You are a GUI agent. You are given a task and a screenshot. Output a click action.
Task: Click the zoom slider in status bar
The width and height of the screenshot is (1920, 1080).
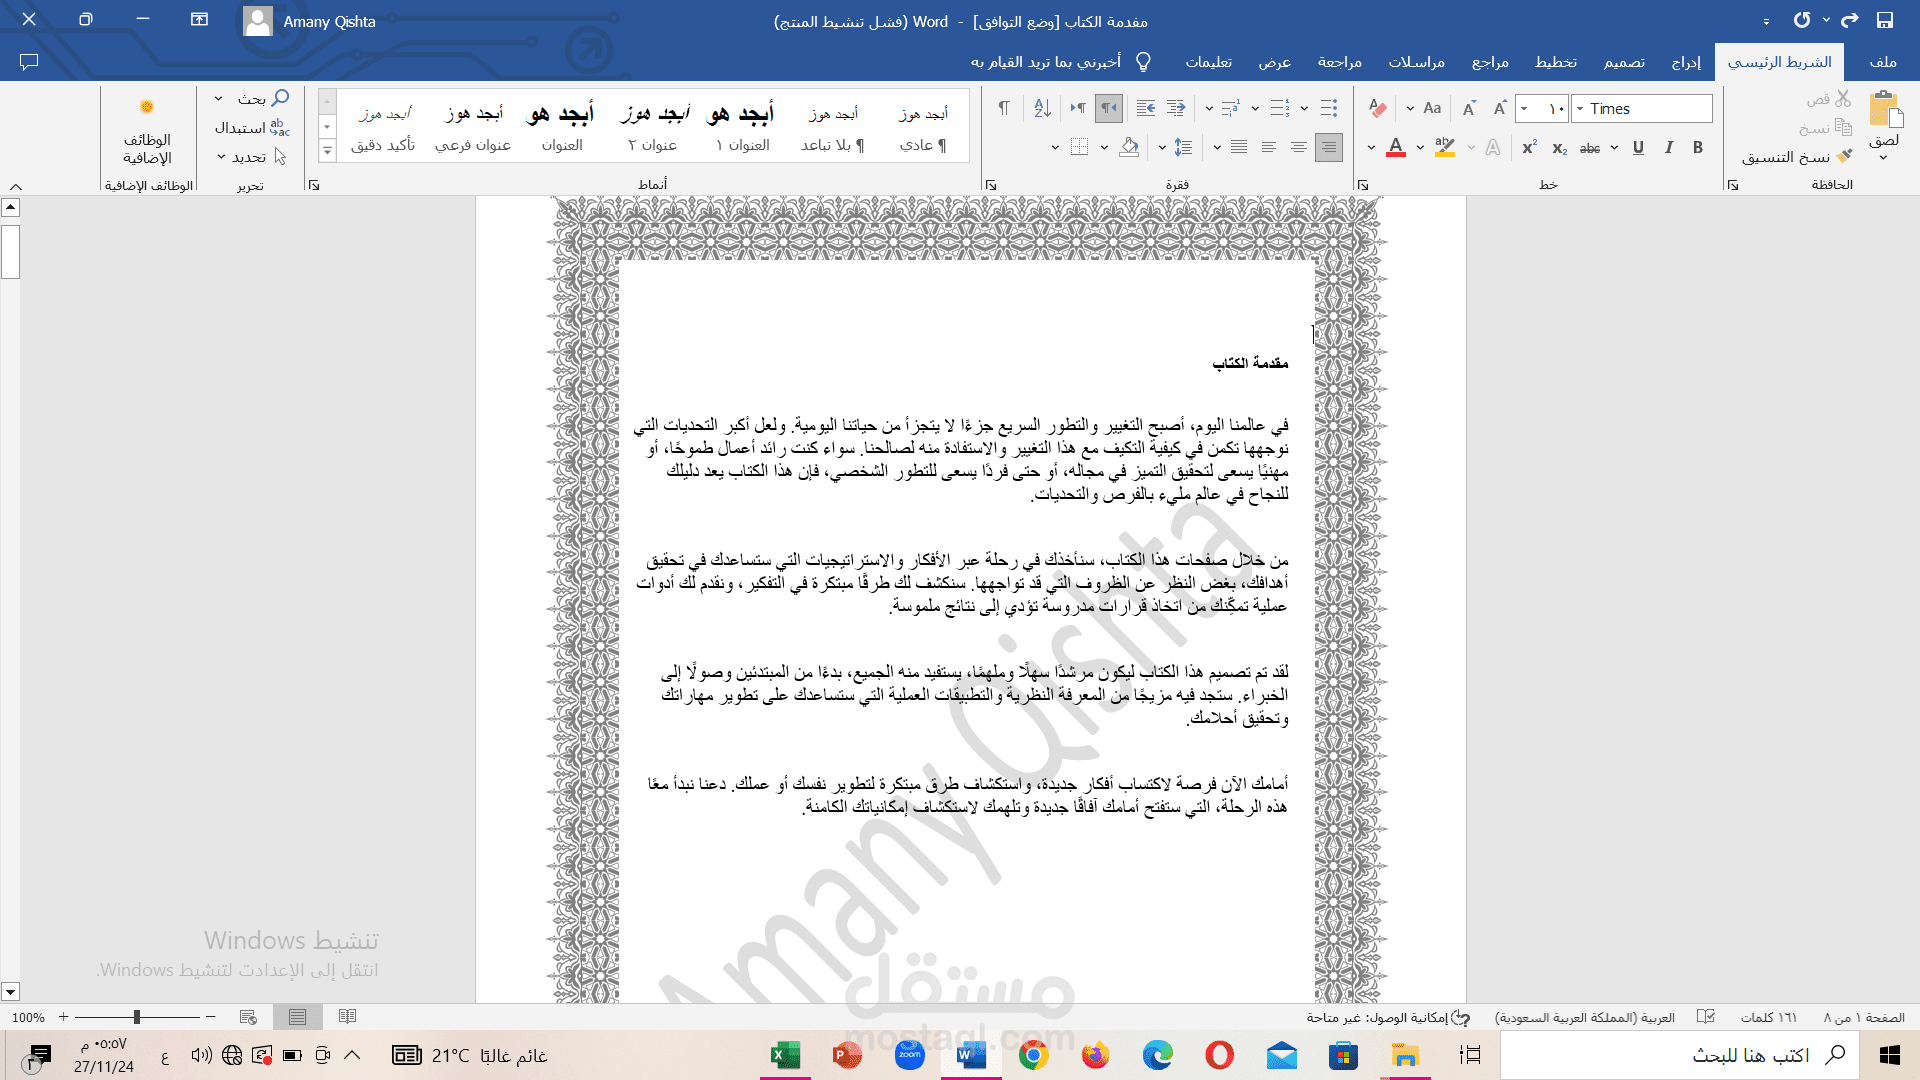point(137,1017)
